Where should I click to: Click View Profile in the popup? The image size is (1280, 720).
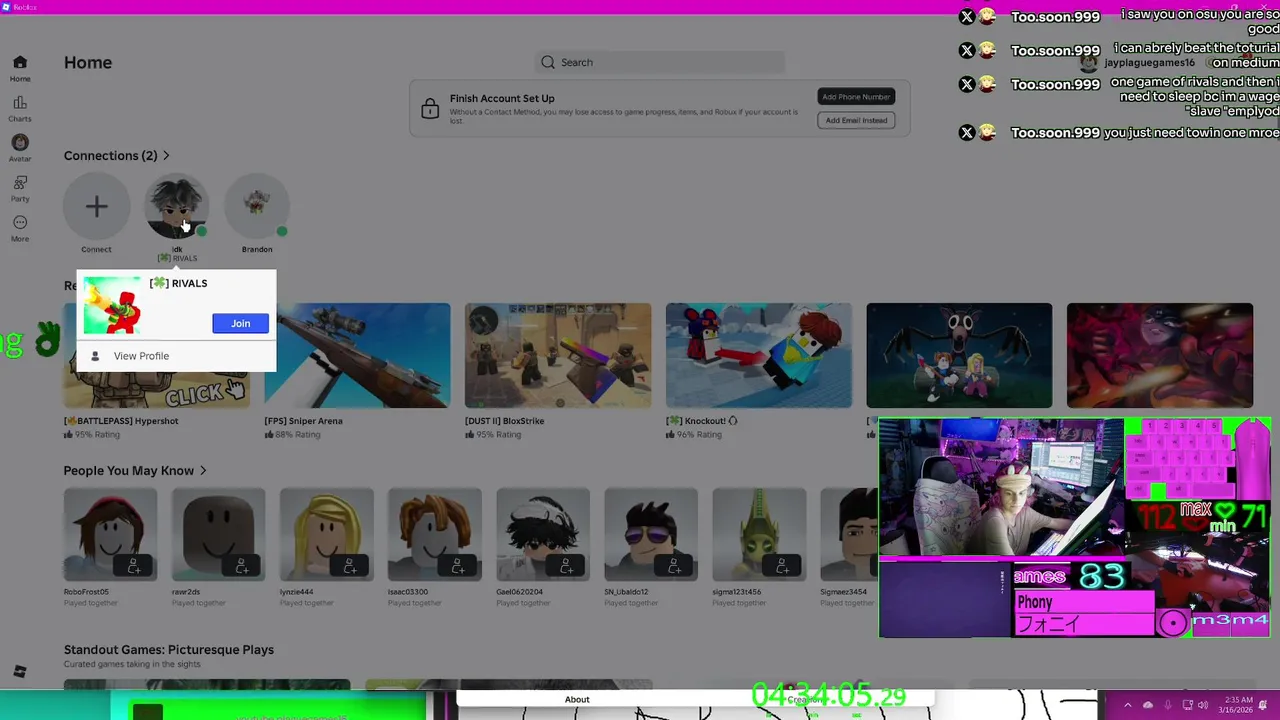click(x=141, y=356)
